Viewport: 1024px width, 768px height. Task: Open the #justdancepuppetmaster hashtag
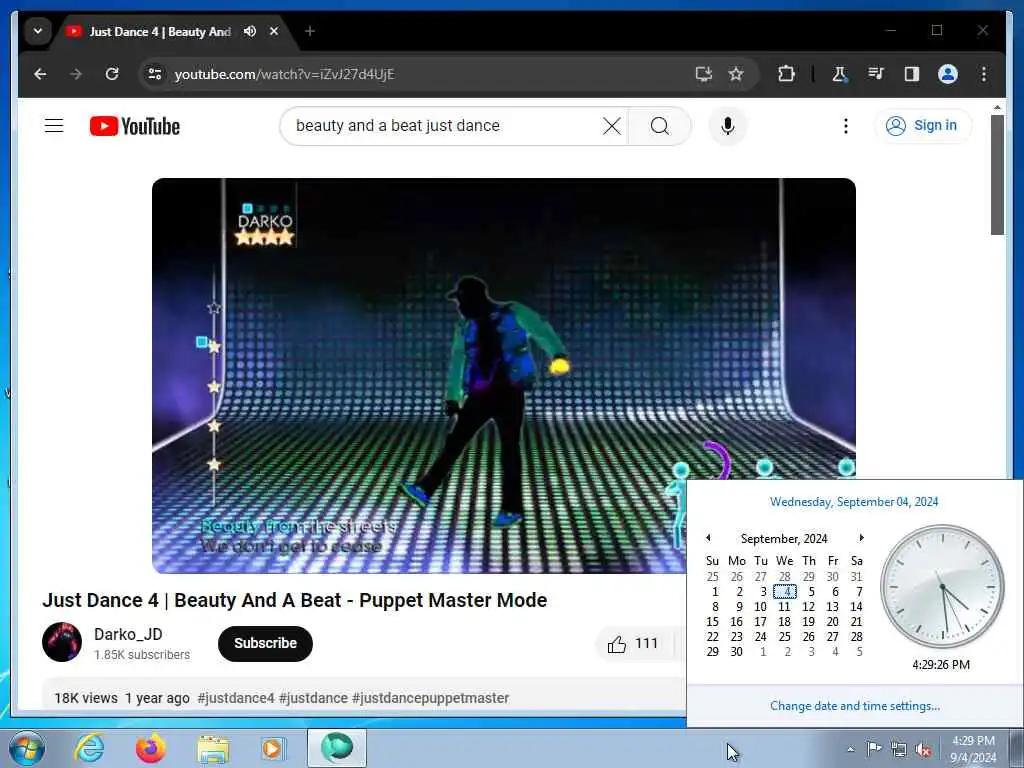coord(430,698)
